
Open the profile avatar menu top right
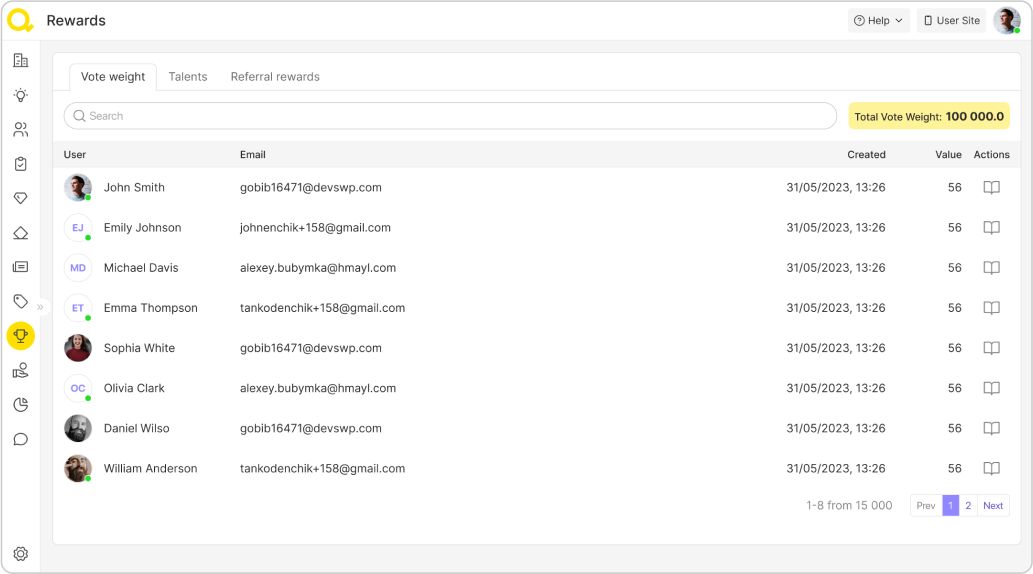(x=1006, y=21)
